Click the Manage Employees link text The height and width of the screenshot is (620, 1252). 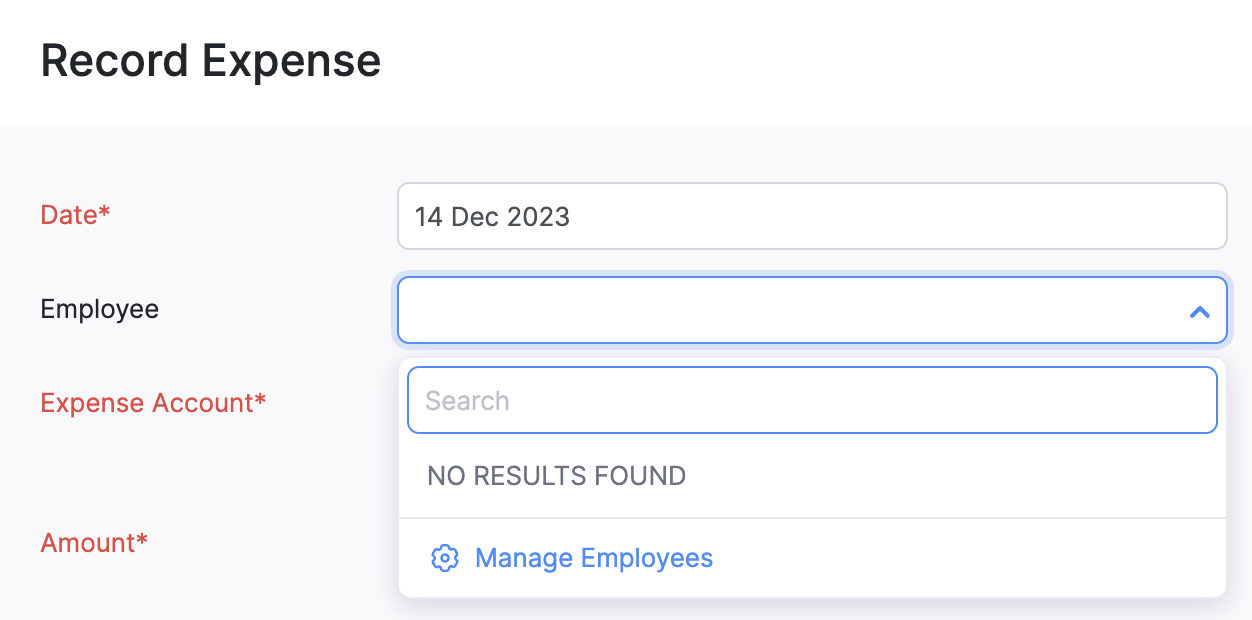click(x=593, y=558)
